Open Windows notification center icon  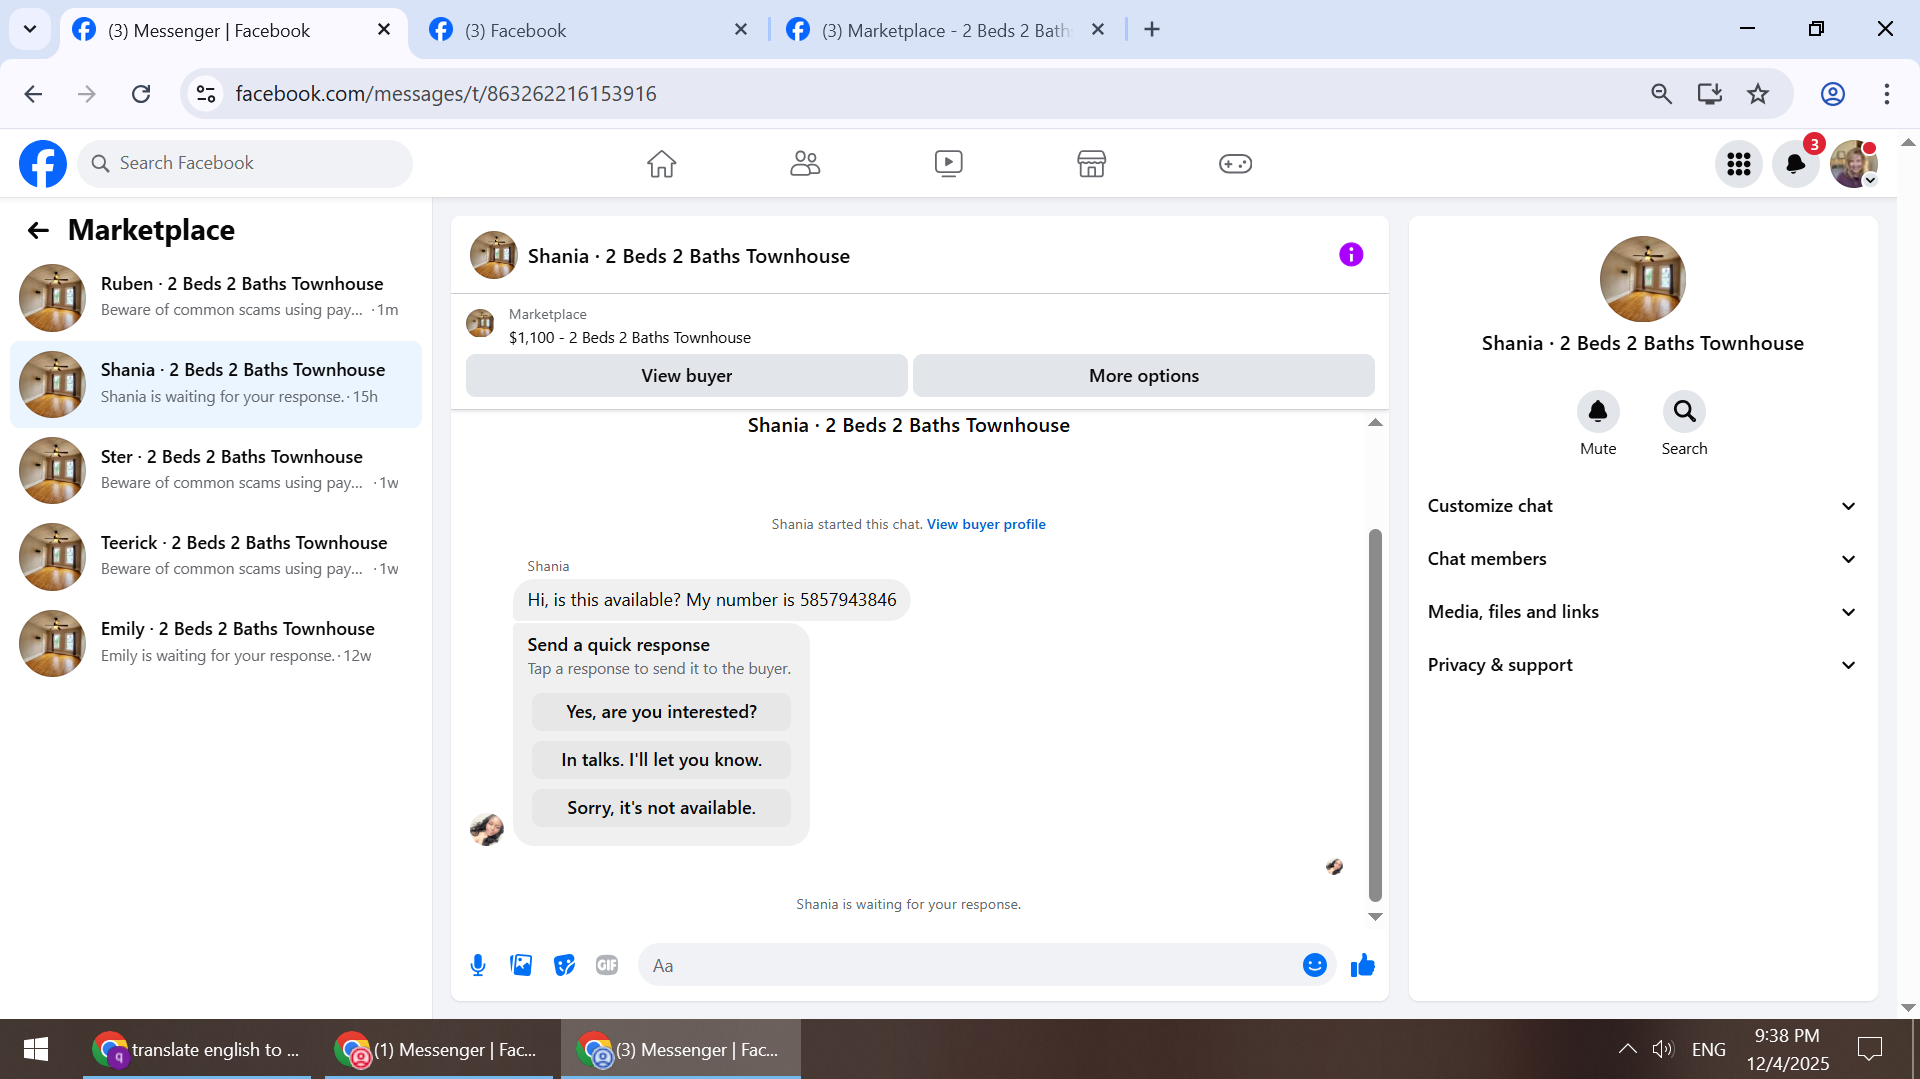(1869, 1049)
